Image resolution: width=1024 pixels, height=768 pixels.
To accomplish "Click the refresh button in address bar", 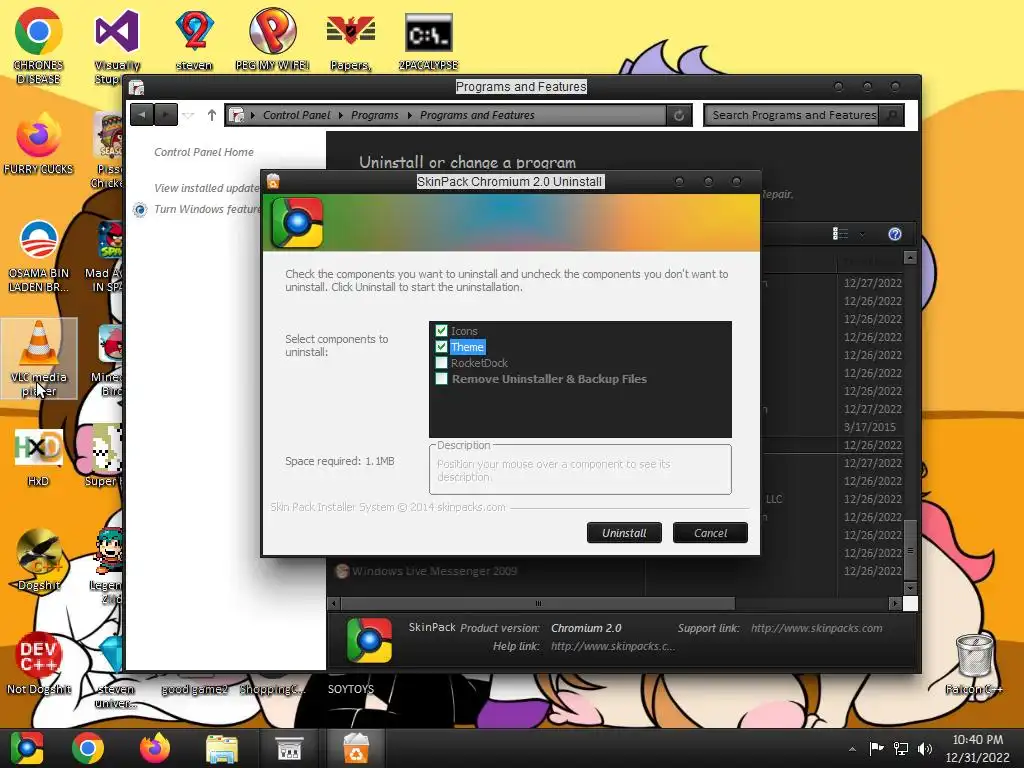I will pos(679,115).
